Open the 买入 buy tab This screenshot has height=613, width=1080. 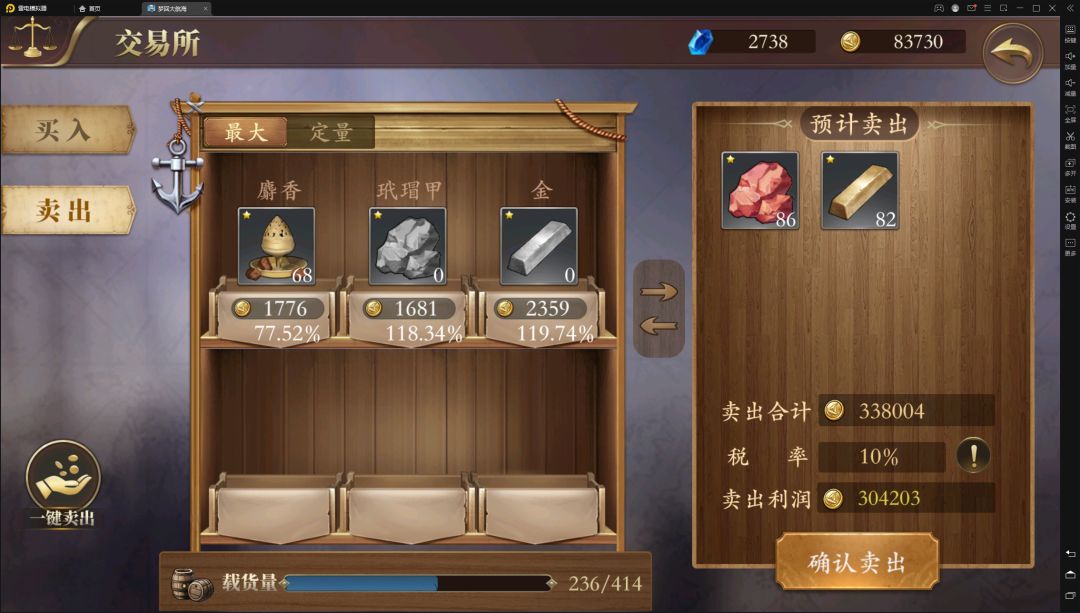pyautogui.click(x=66, y=129)
